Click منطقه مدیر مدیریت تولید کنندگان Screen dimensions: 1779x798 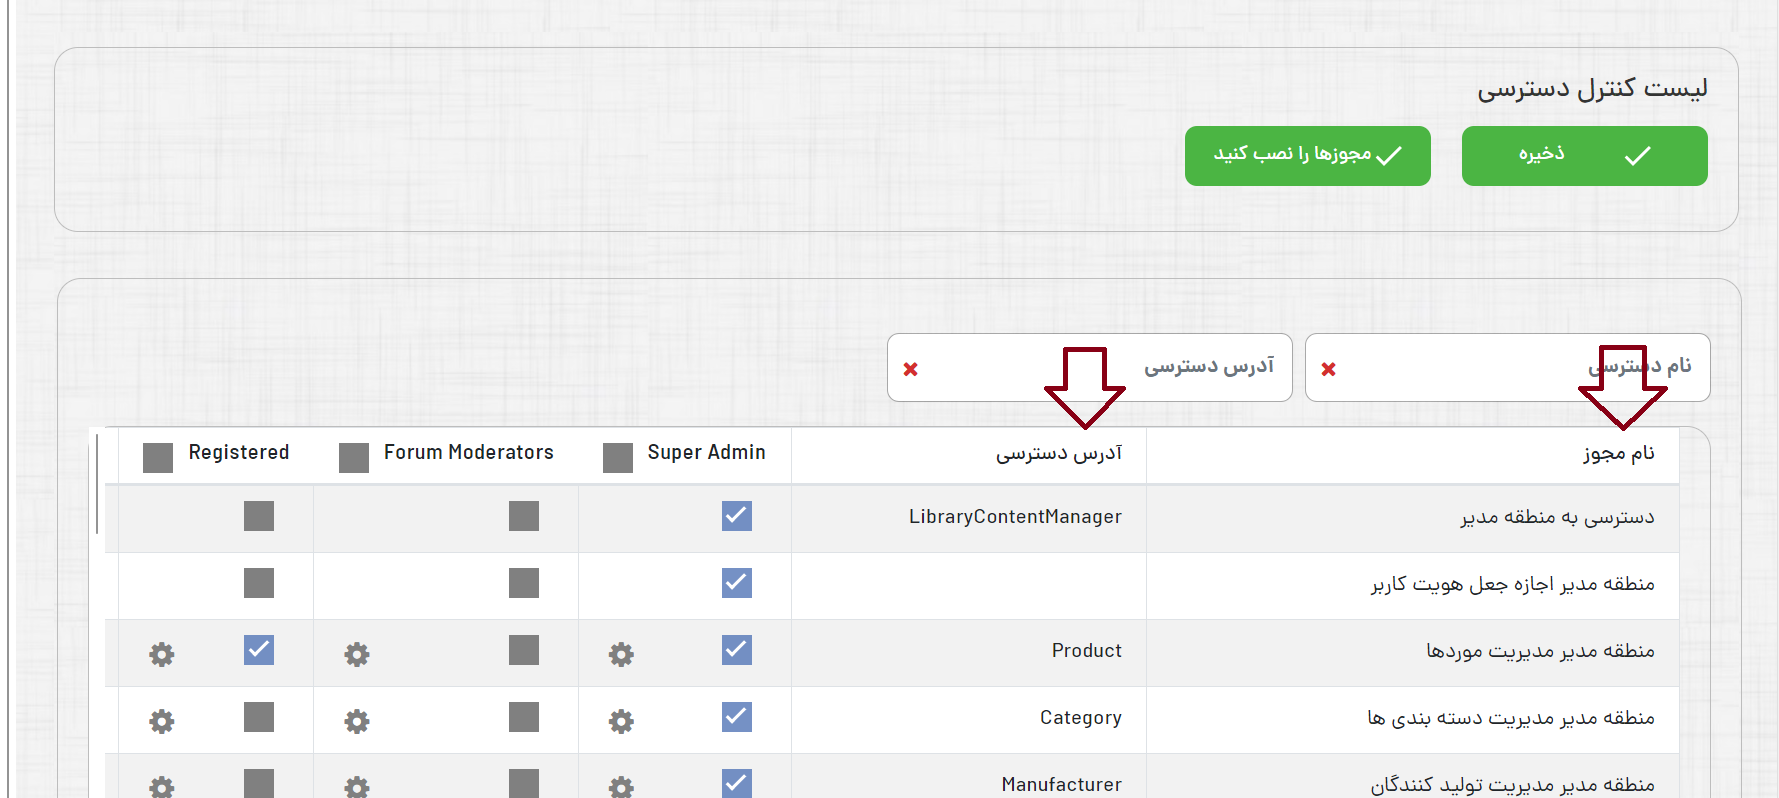coord(1512,785)
